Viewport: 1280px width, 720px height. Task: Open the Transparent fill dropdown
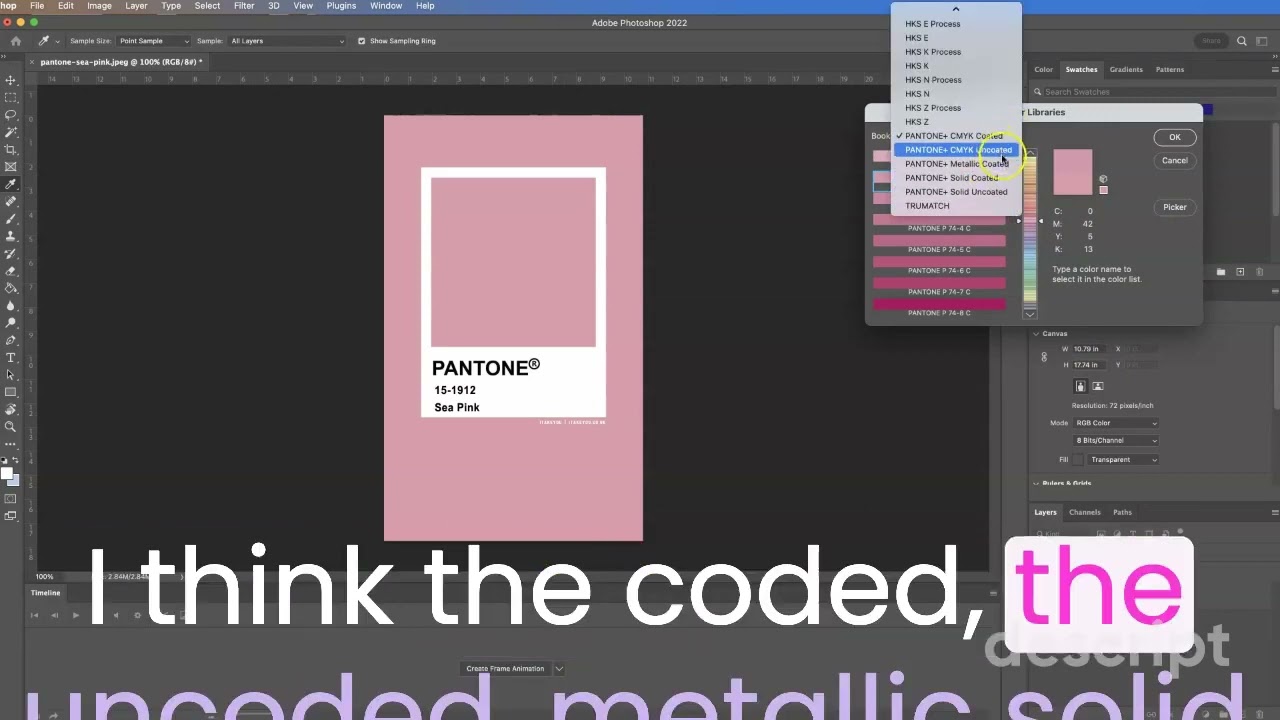(x=1124, y=460)
